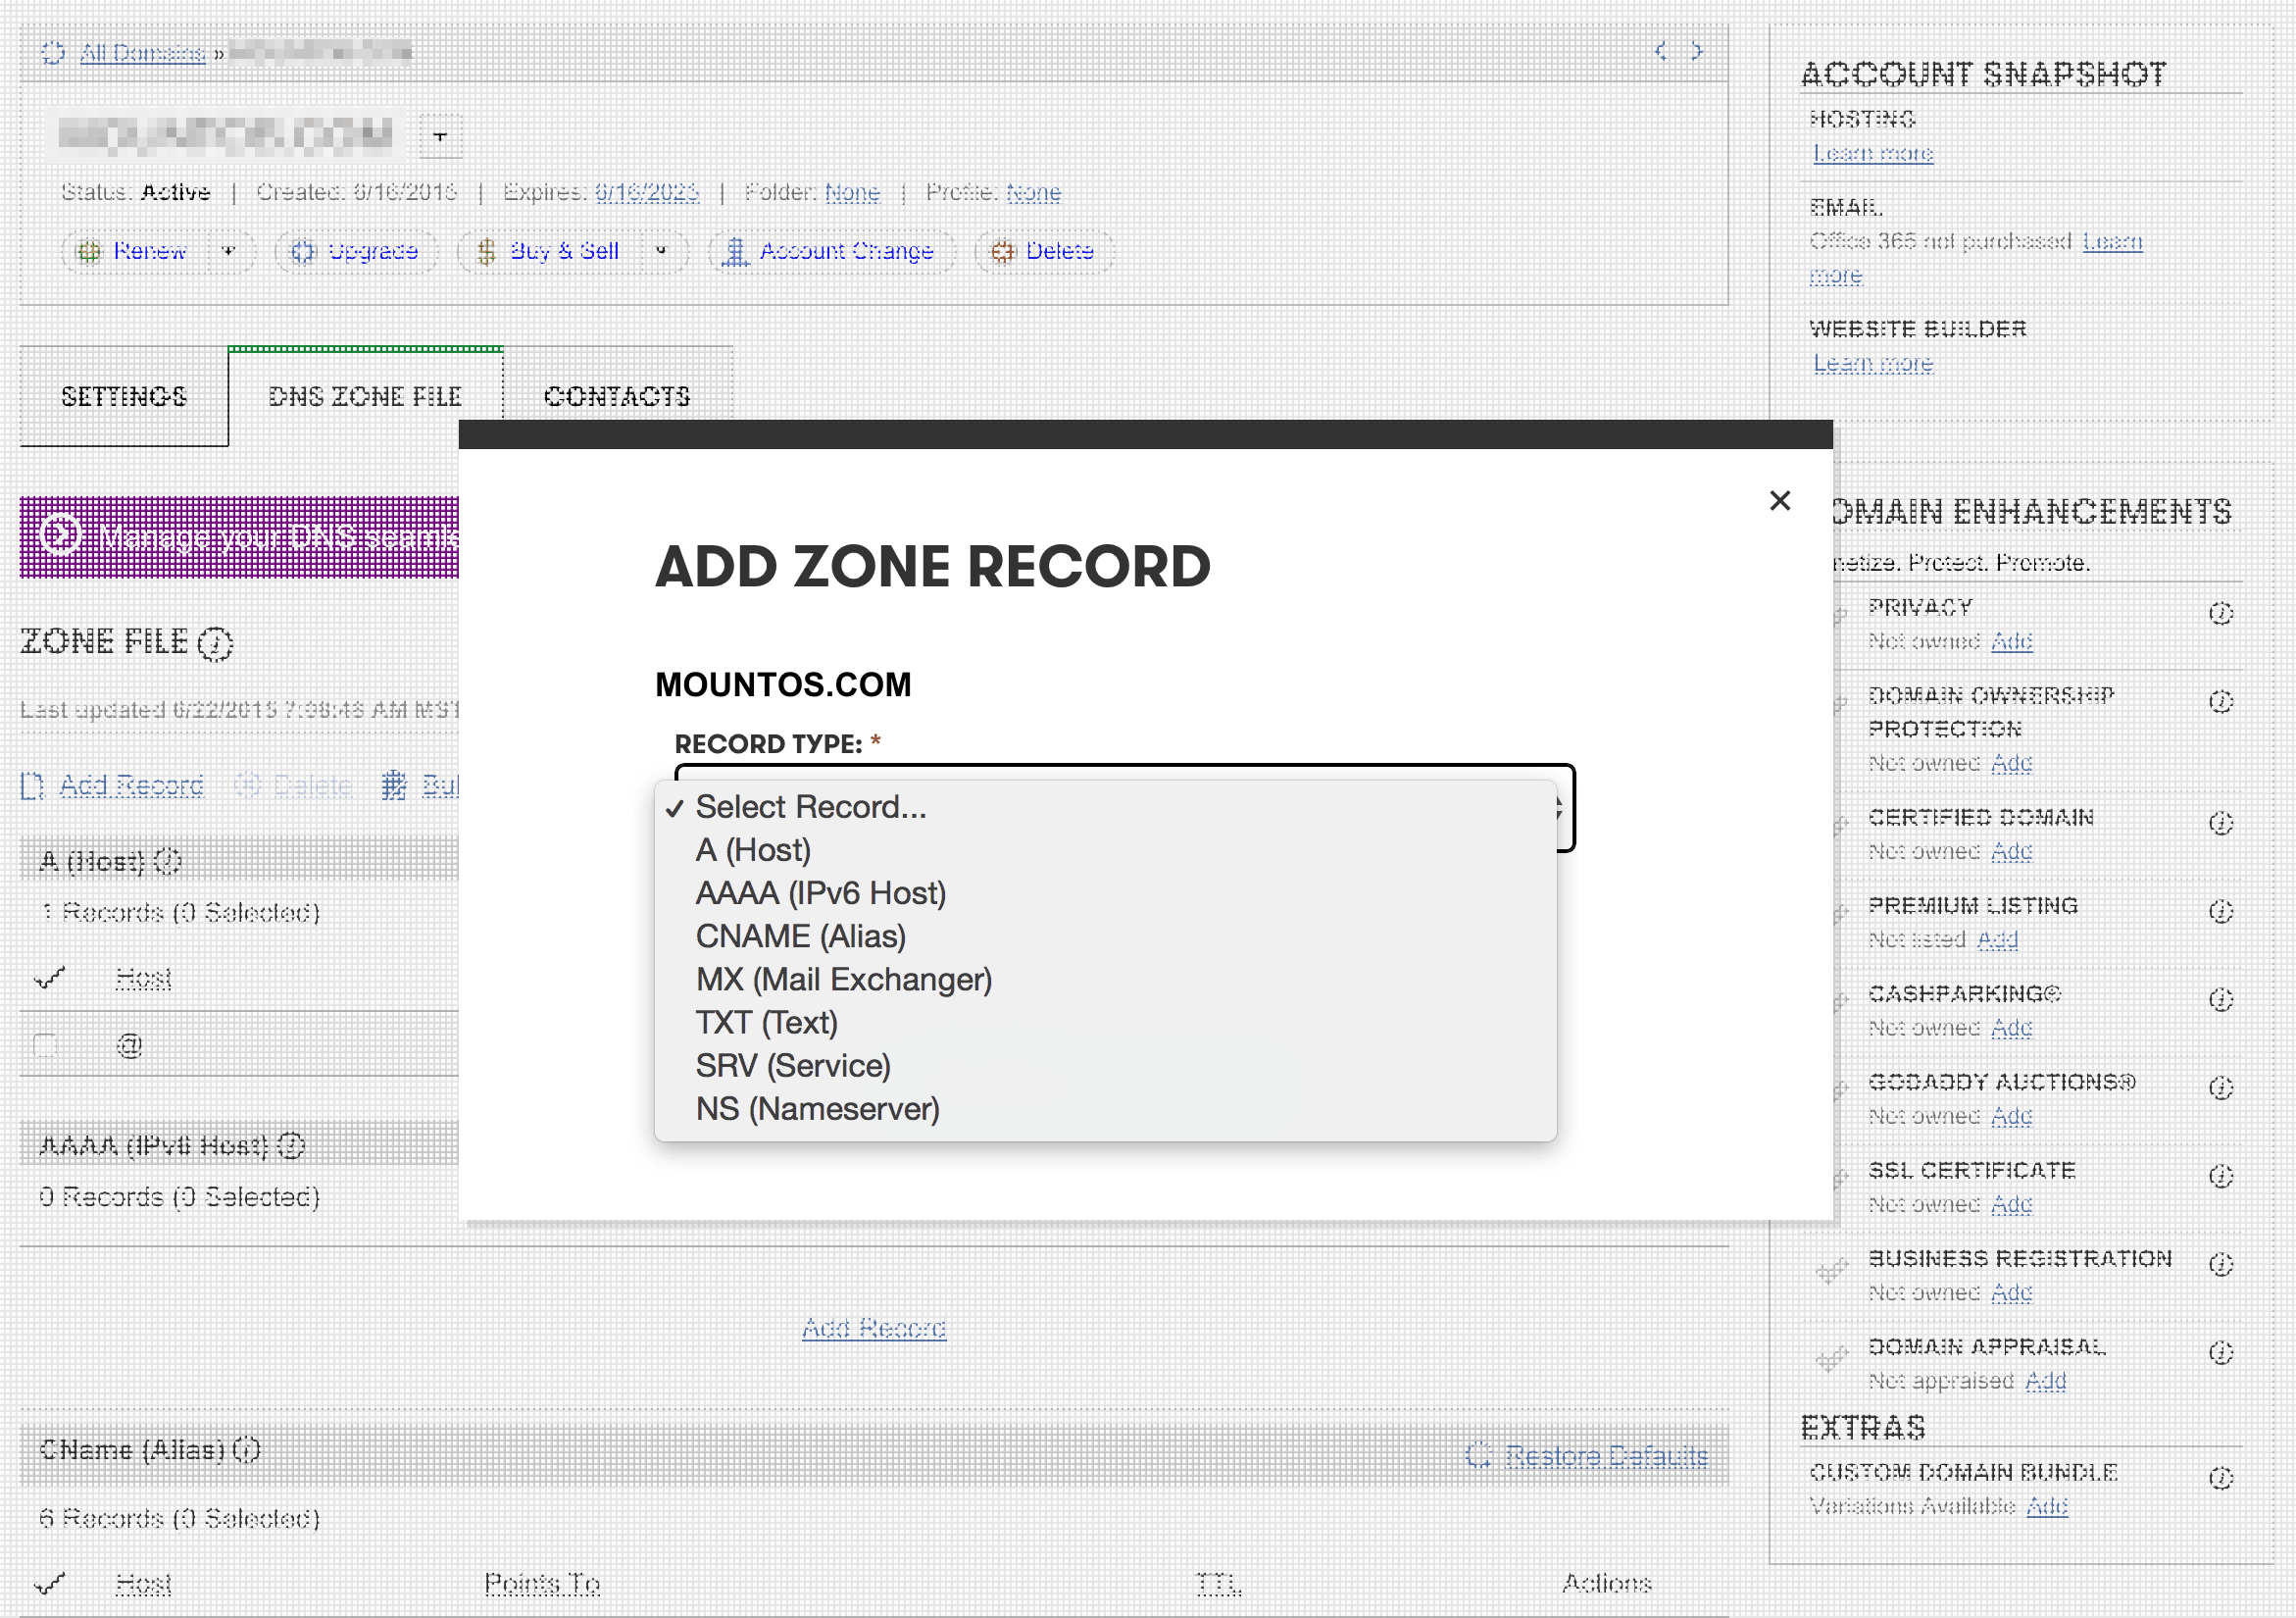Click Domain Appraisal info icon
Screen dimensions: 2296x1618
coord(2221,1352)
